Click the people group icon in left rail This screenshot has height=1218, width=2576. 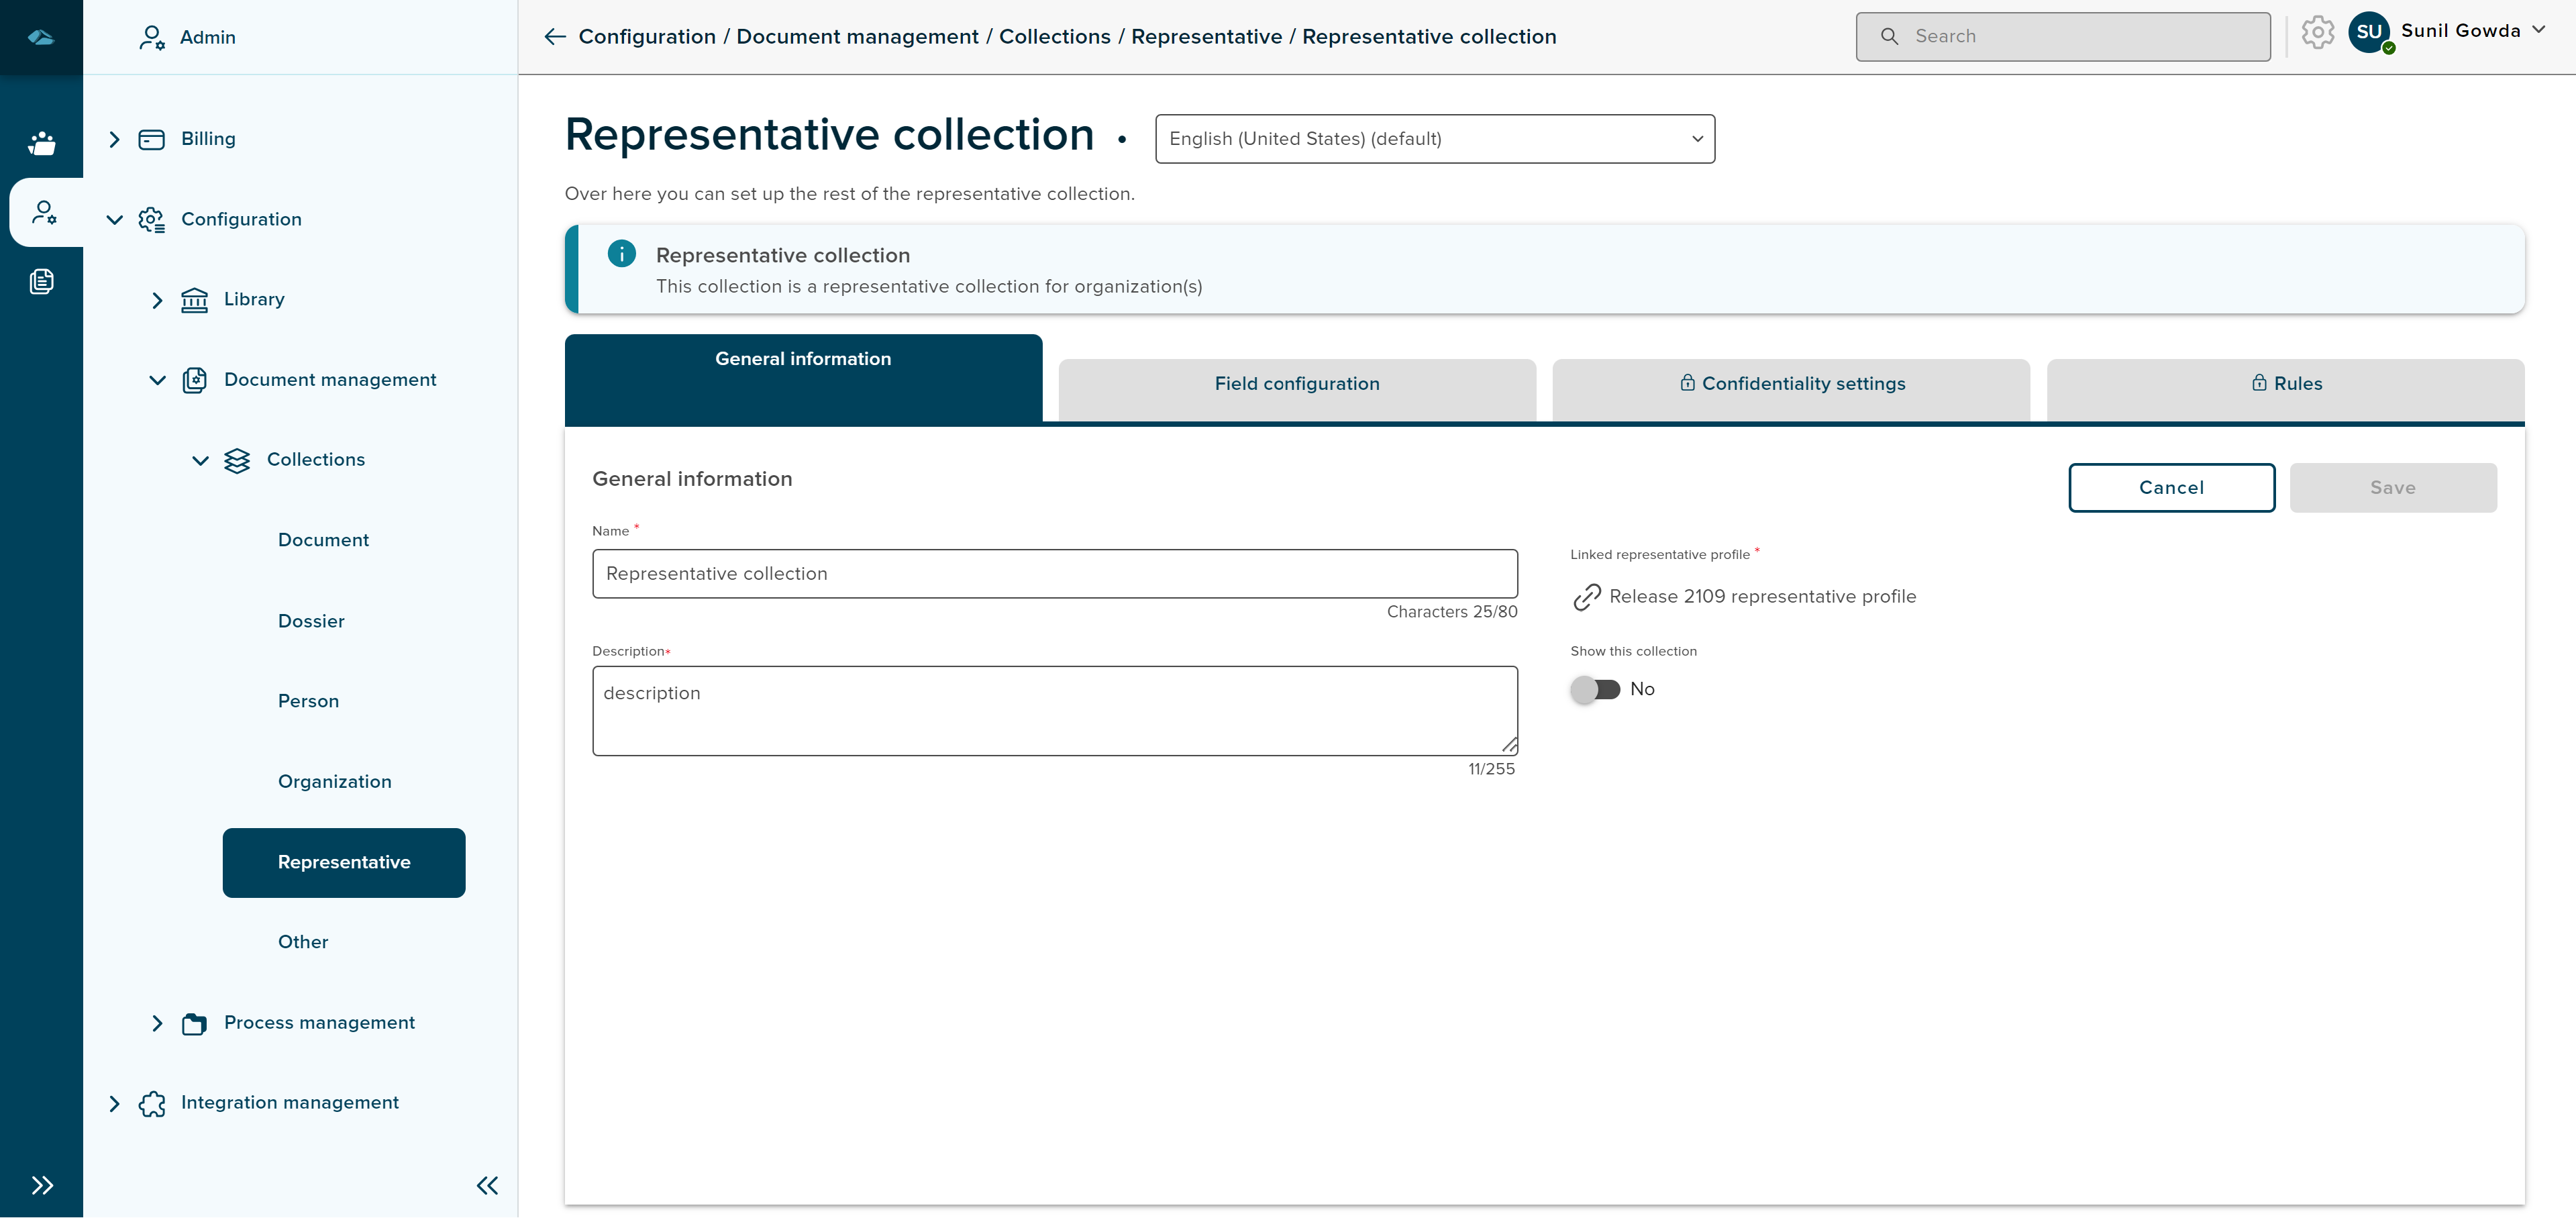(41, 143)
